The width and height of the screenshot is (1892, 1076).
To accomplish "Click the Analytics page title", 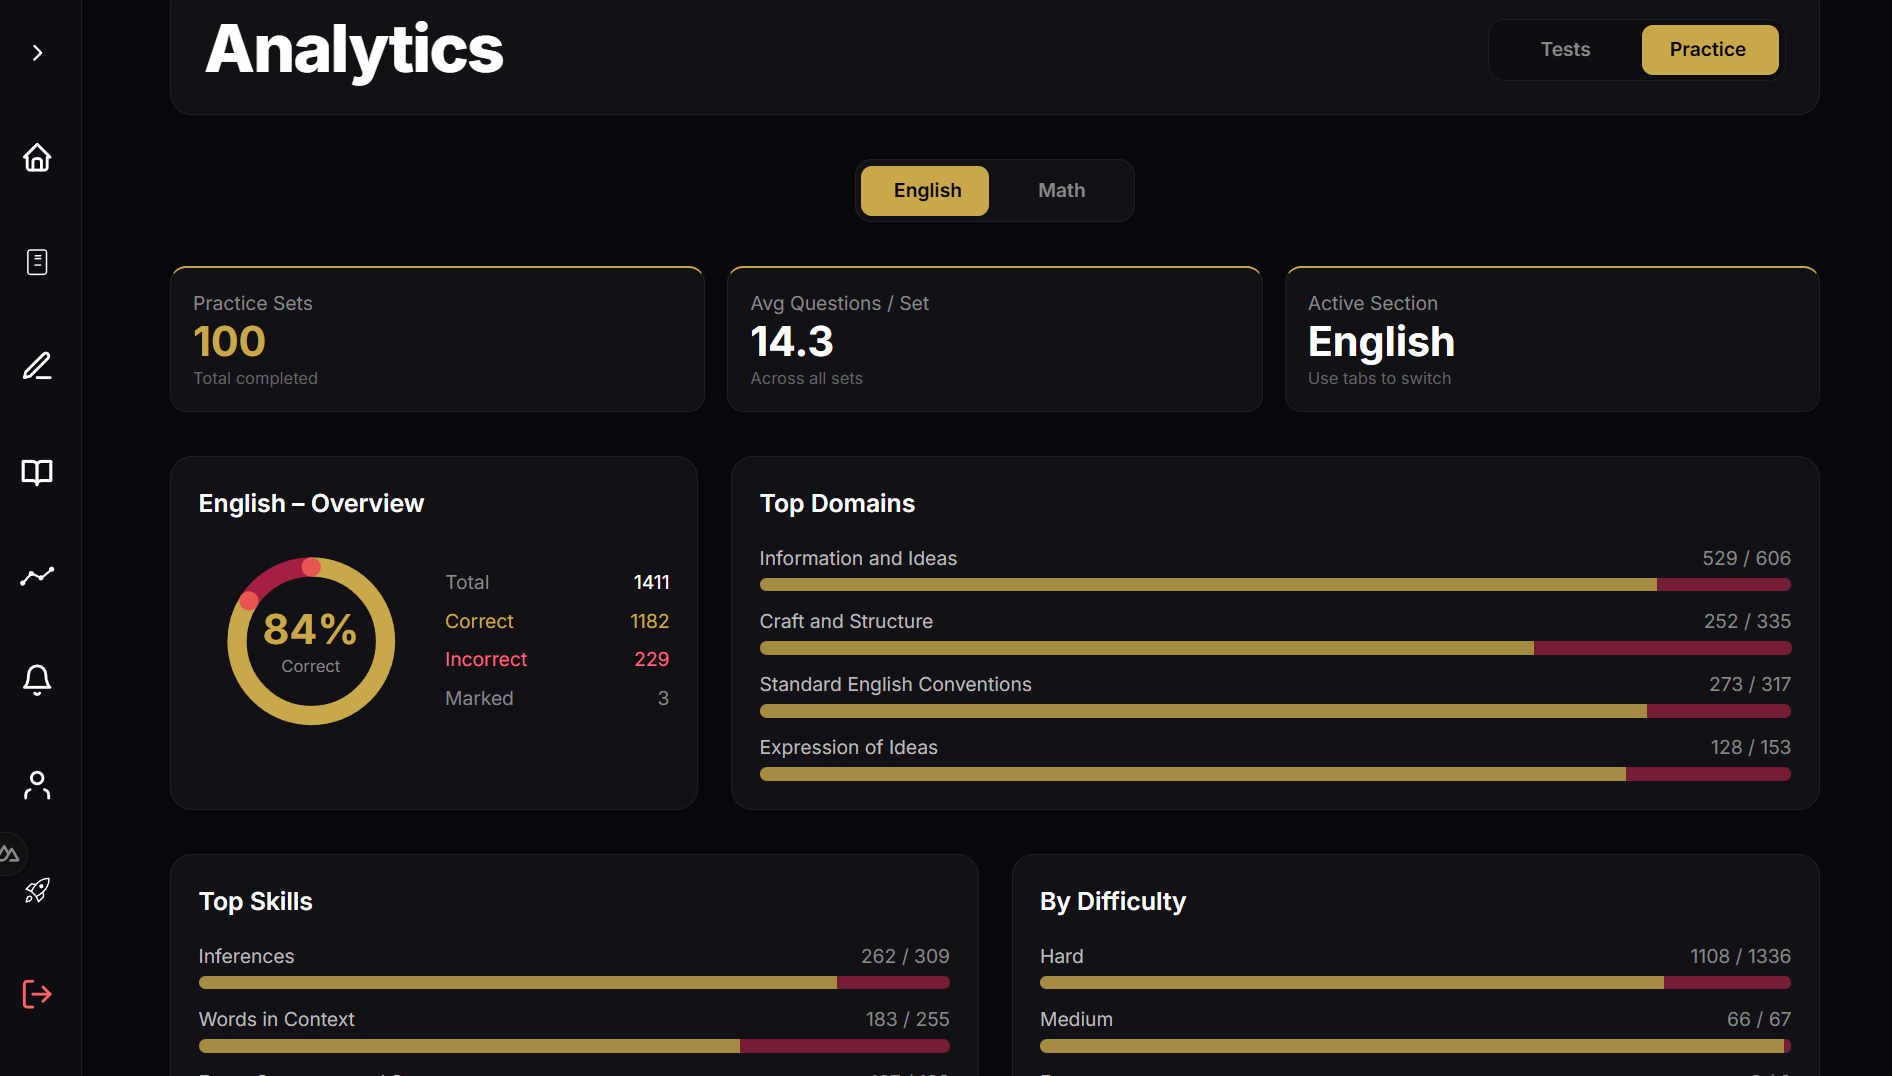I will coord(354,50).
